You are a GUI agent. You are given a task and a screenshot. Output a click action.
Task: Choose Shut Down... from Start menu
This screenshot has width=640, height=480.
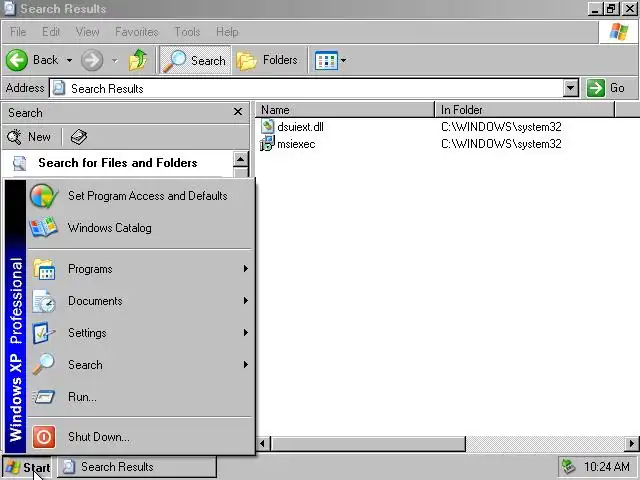click(140, 437)
